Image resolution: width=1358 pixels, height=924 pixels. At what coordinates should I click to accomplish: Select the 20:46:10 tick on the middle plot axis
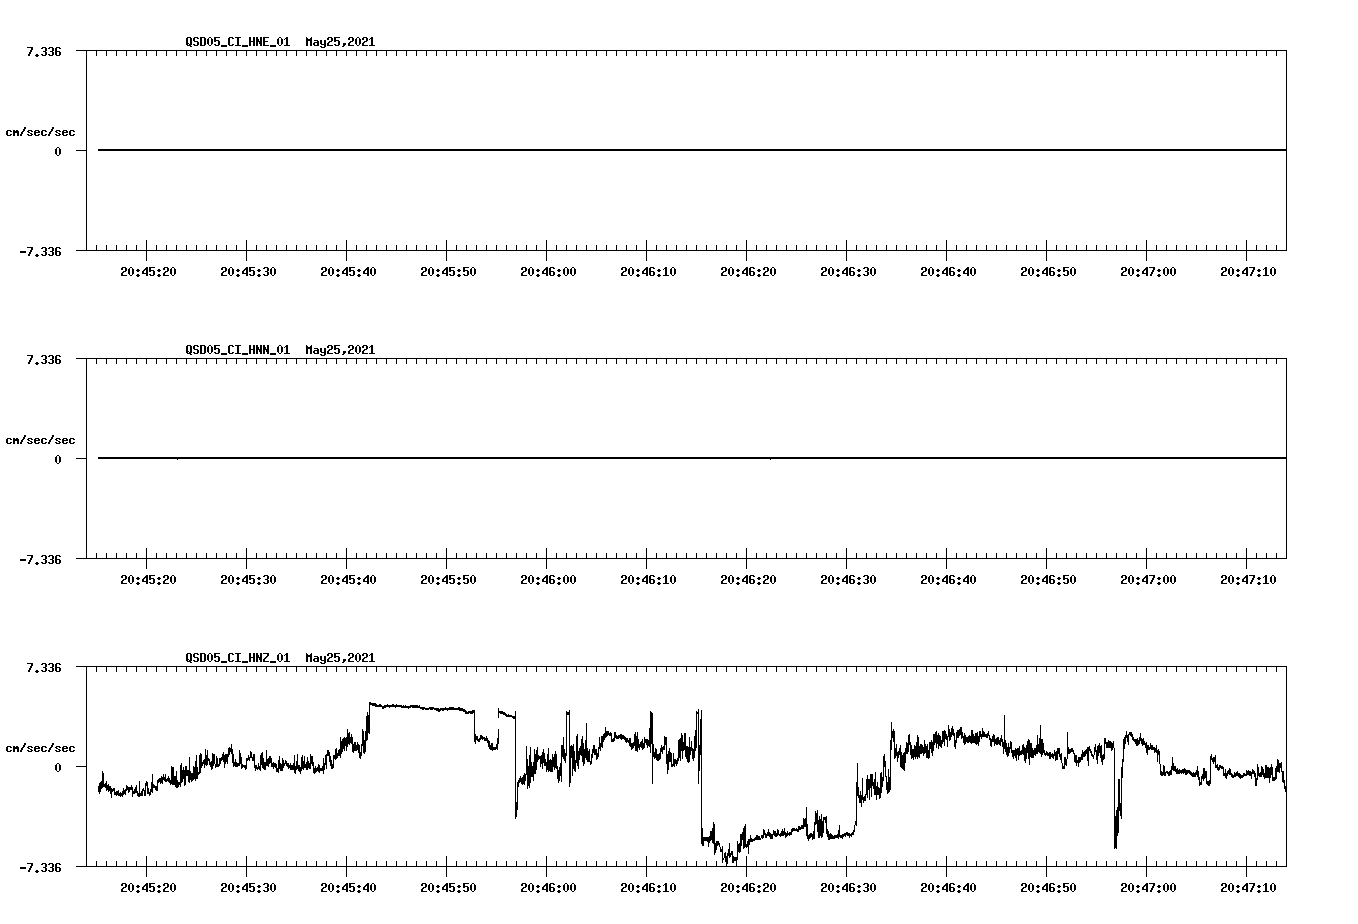[x=649, y=578]
